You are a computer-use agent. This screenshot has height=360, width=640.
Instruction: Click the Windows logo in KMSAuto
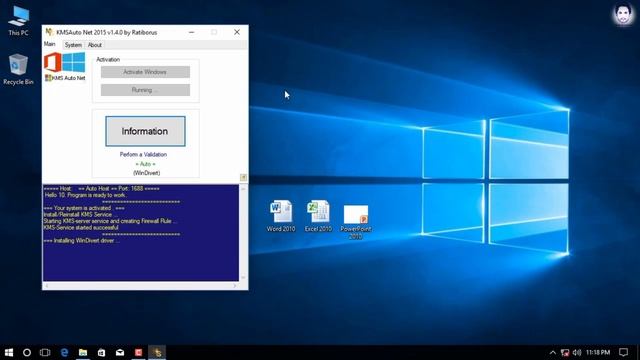click(x=74, y=62)
